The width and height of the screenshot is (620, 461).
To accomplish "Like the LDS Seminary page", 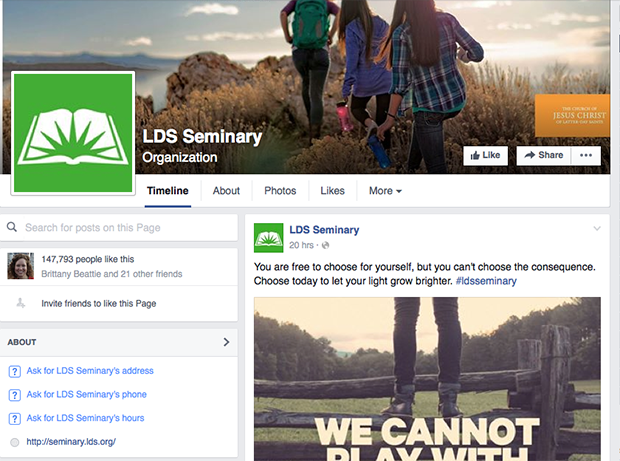I will click(x=486, y=155).
